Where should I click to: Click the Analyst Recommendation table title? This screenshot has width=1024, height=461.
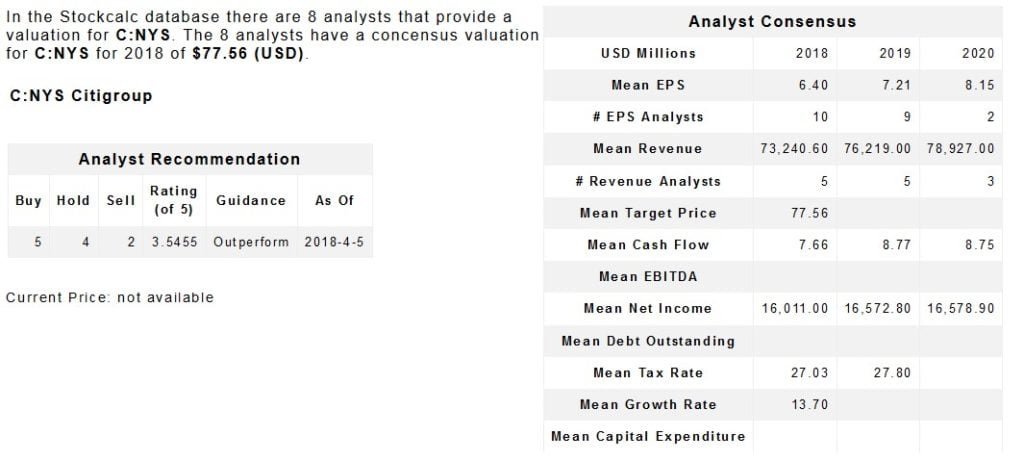189,159
